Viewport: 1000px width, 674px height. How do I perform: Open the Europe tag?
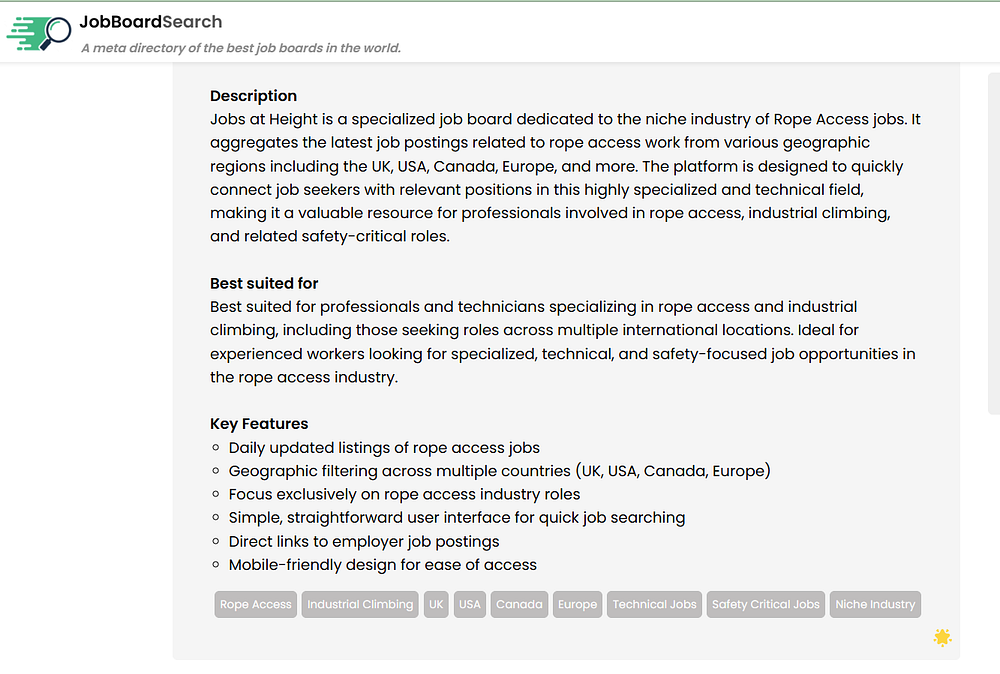(577, 604)
